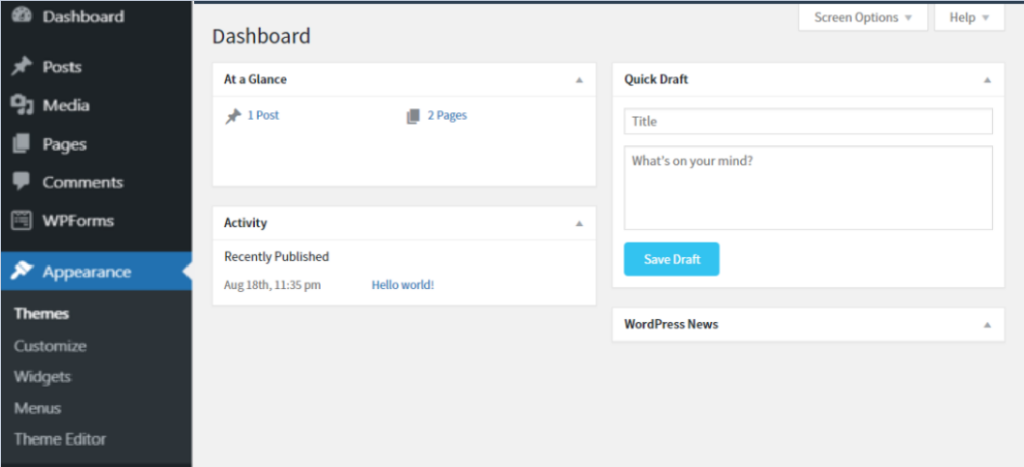Image resolution: width=1024 pixels, height=467 pixels.
Task: Click the pages icon beside 2 Pages
Action: click(413, 116)
